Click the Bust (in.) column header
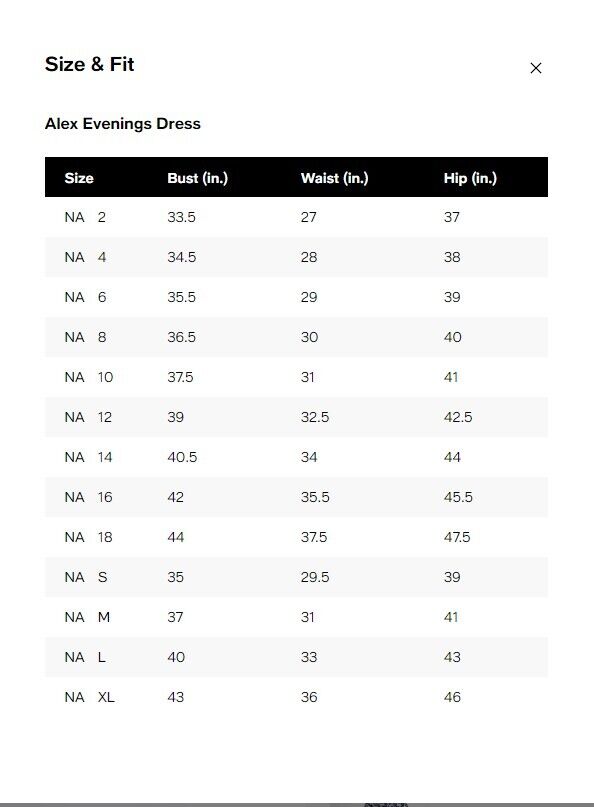 [x=198, y=178]
